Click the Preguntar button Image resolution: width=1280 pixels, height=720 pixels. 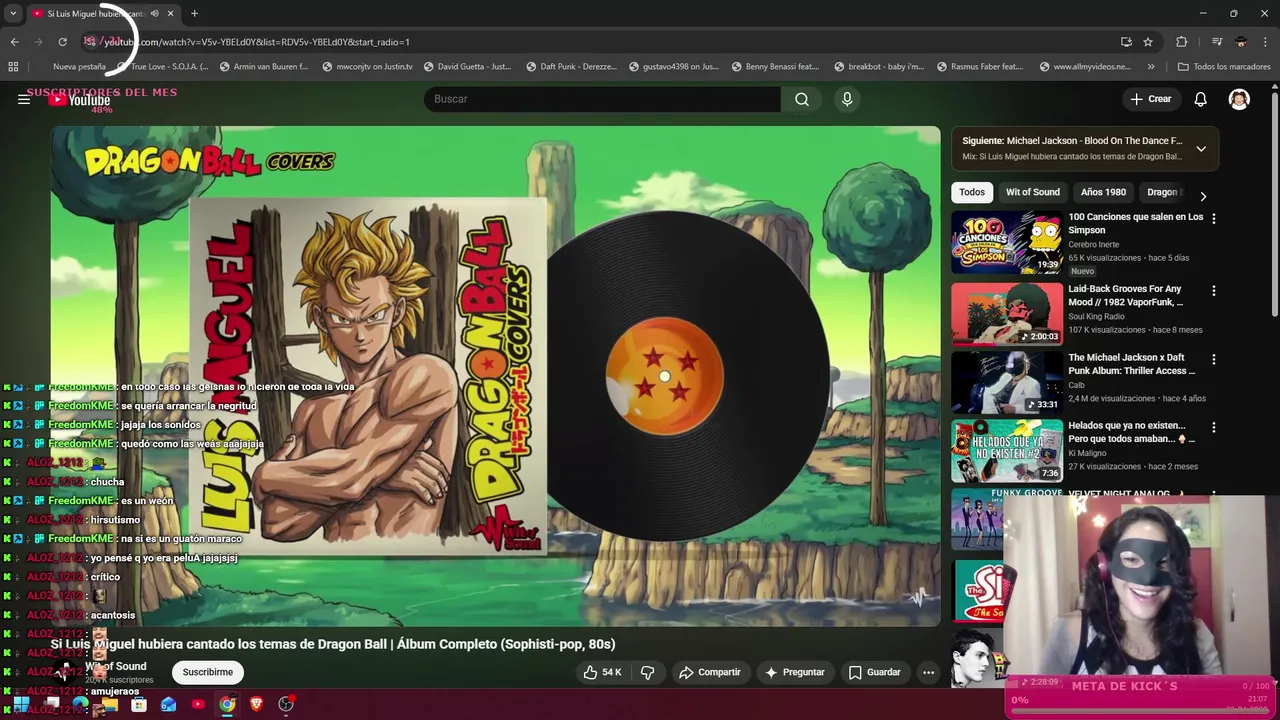(x=794, y=672)
